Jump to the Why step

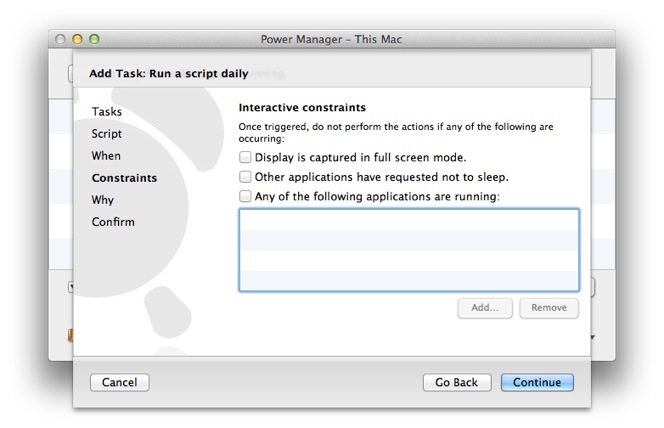point(103,200)
